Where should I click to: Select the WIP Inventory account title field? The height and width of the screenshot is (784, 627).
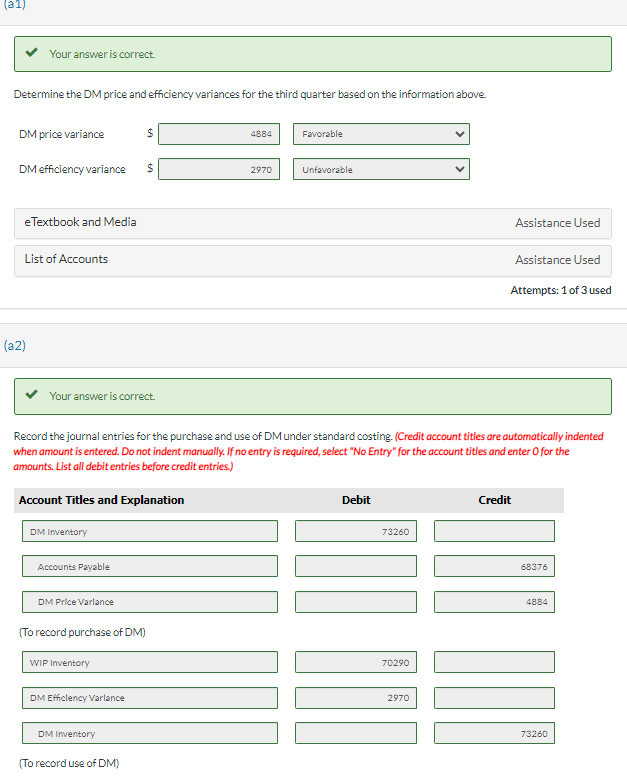click(150, 662)
